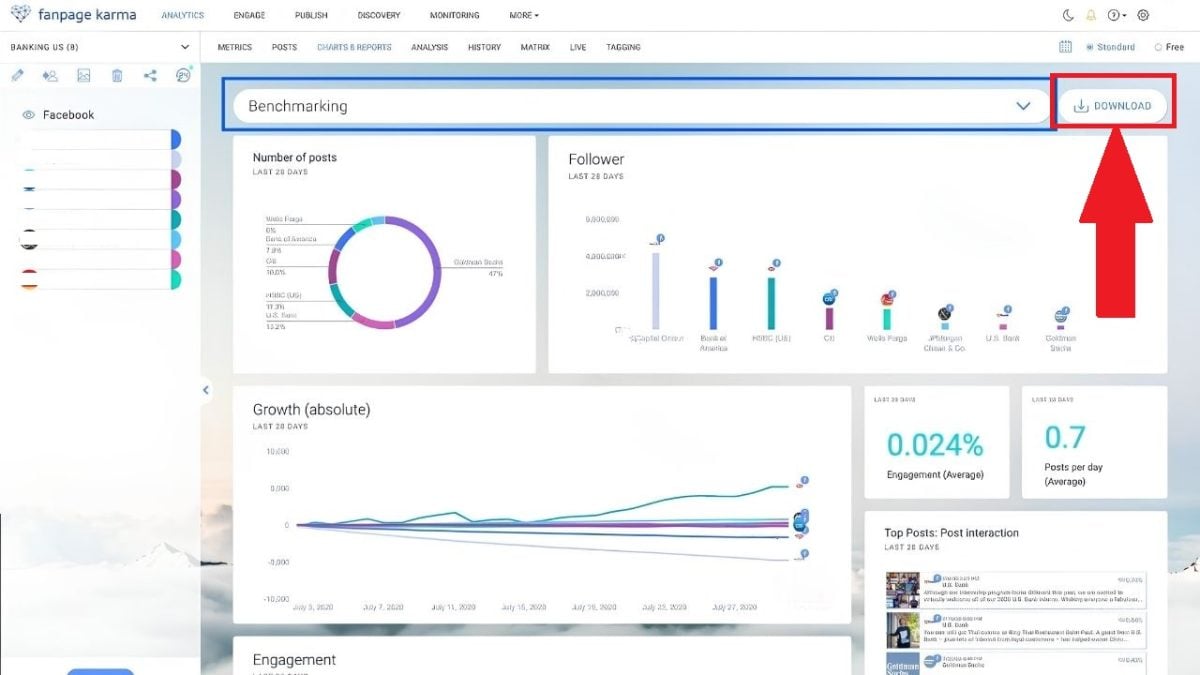This screenshot has height=675, width=1200.
Task: Click the Engagement section heading
Action: click(x=294, y=660)
